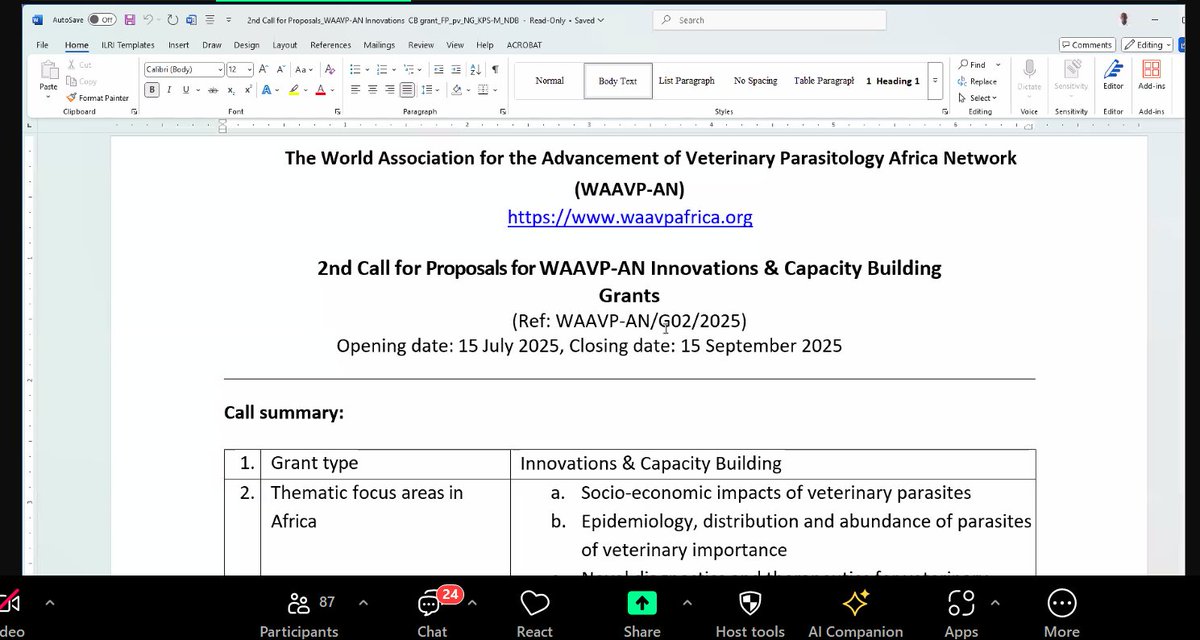Open the Select dropdown in Editing group

(977, 97)
